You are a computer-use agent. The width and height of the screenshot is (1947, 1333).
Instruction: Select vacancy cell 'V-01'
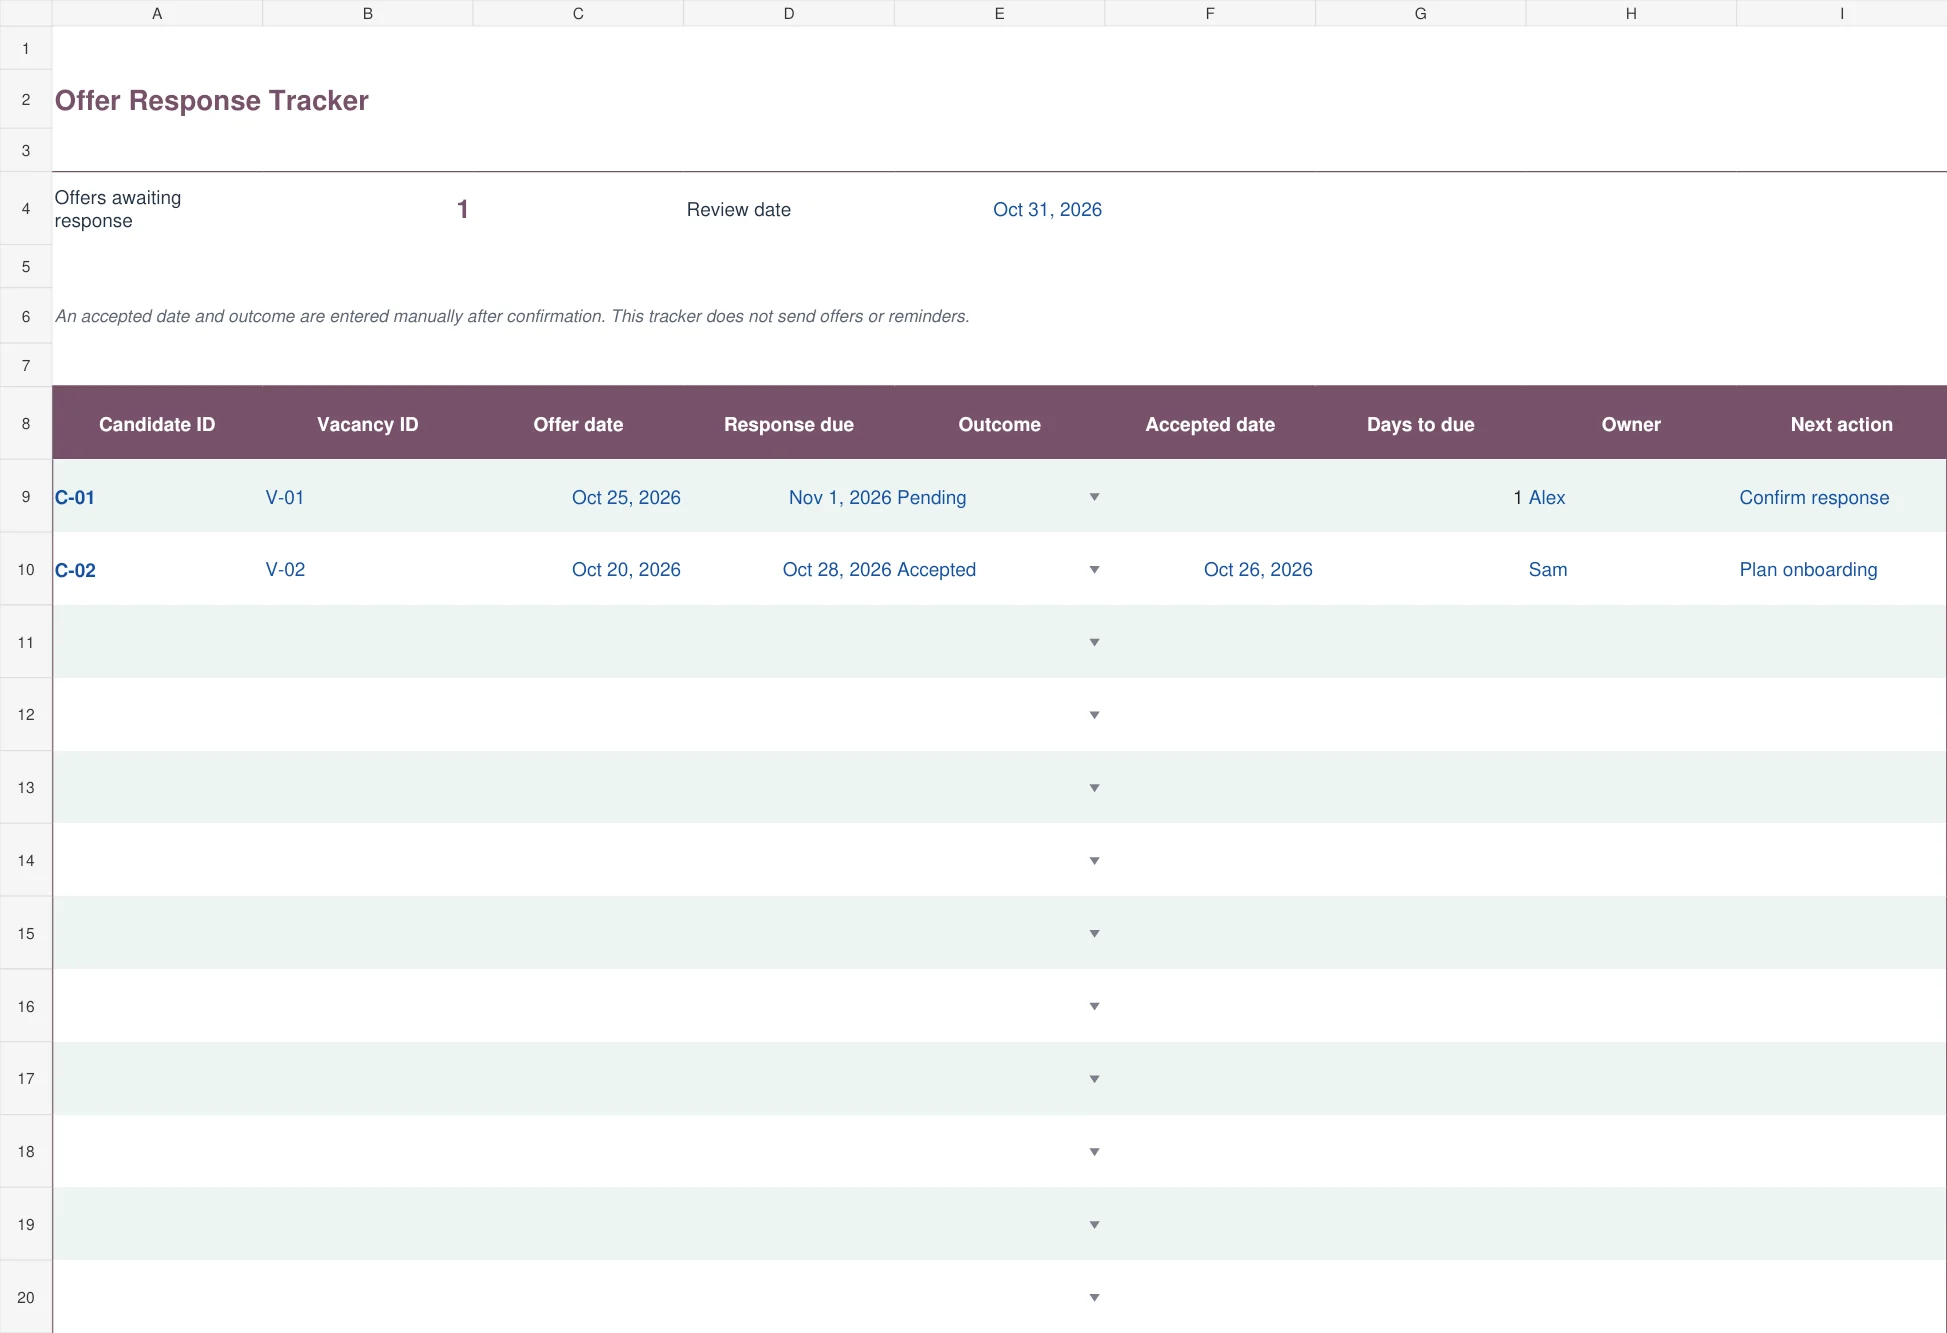point(367,497)
